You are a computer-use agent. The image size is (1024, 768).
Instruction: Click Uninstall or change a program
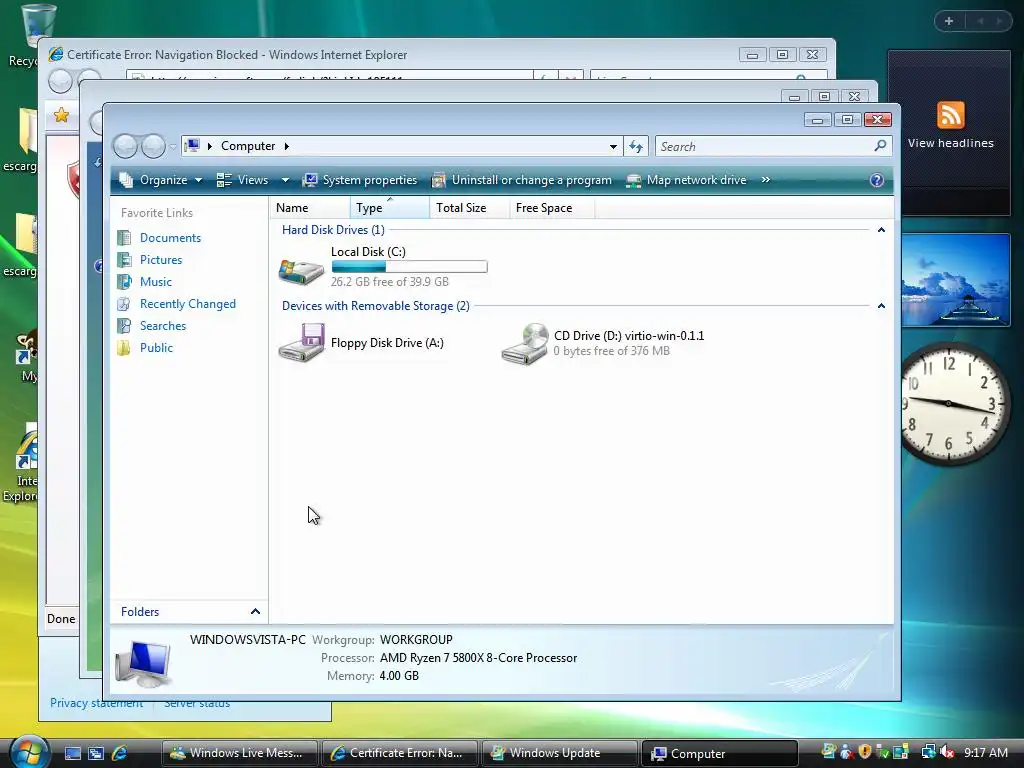pos(522,180)
